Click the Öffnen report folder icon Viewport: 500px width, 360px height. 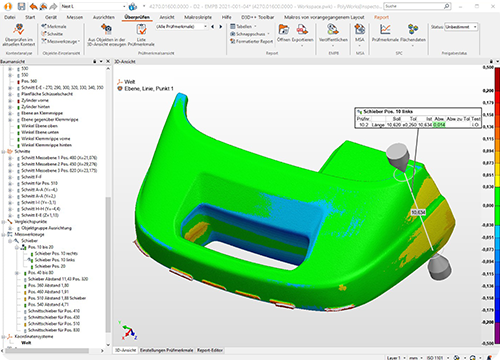284,30
